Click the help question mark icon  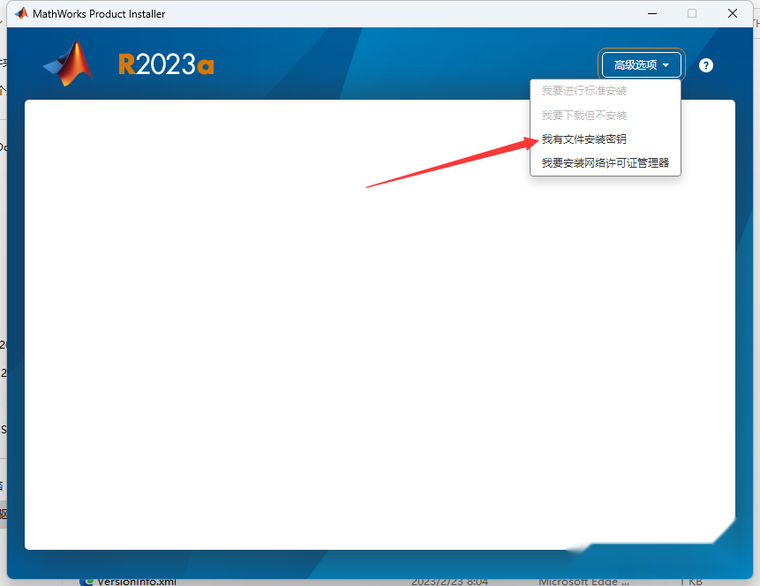[706, 65]
